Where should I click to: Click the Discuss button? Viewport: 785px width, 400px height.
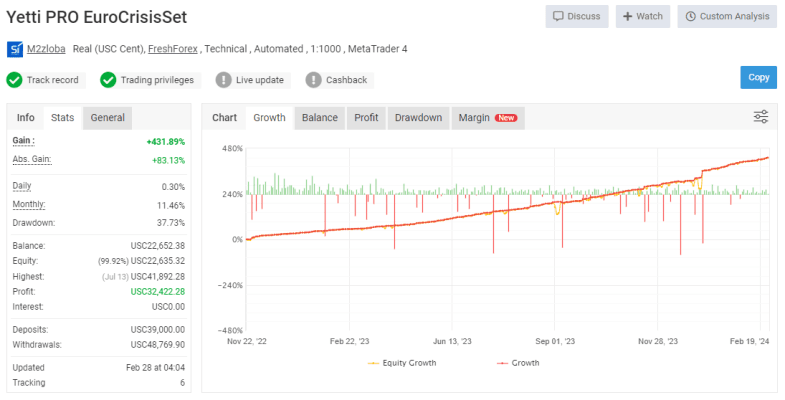[577, 17]
